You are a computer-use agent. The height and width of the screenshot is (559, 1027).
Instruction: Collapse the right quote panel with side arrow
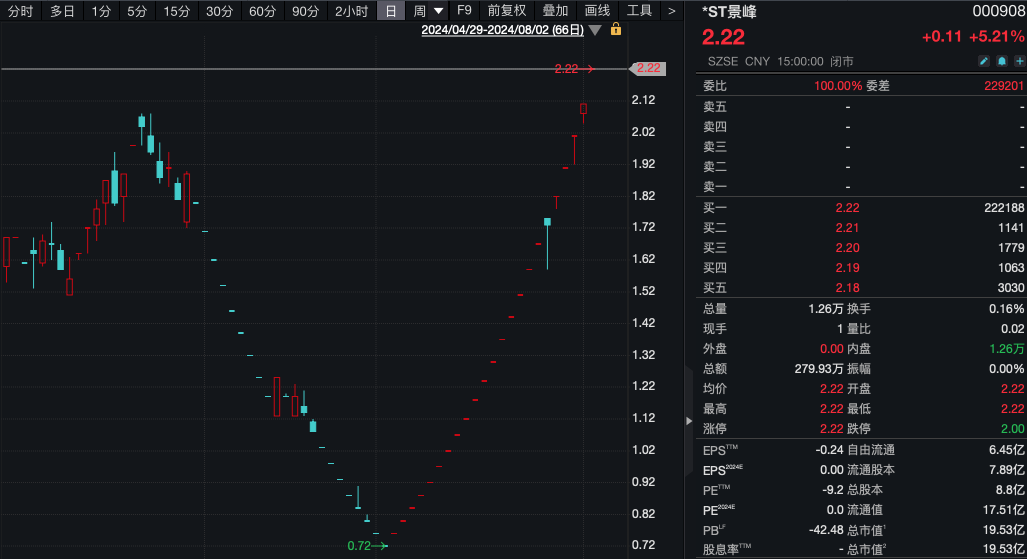tap(688, 421)
